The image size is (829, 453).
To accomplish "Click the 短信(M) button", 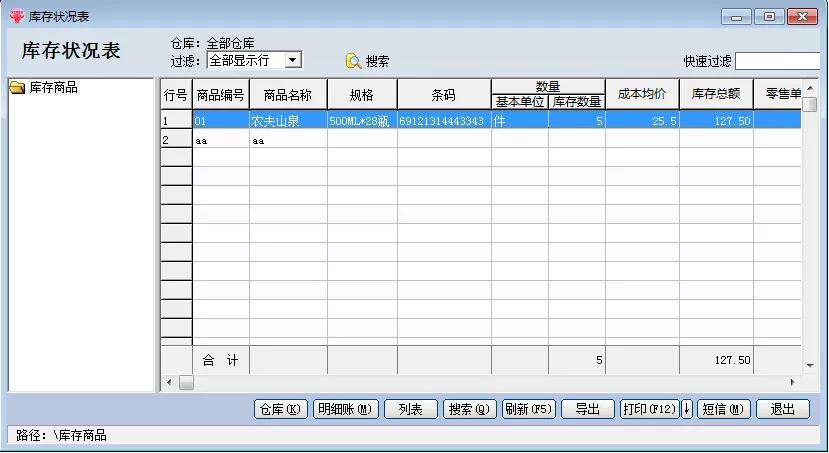I will point(724,409).
